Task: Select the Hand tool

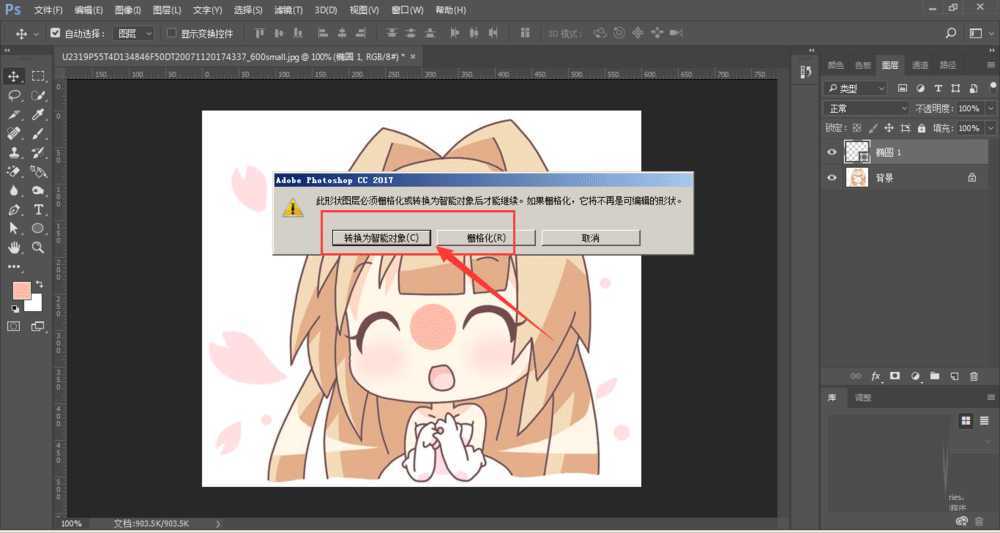Action: tap(14, 247)
